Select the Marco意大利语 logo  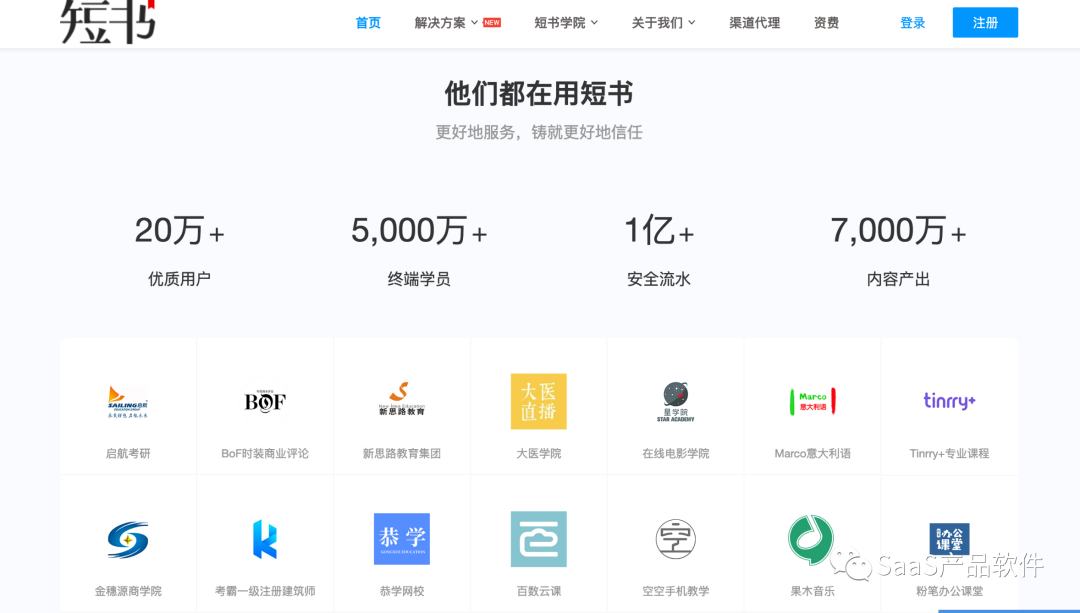[x=812, y=401]
